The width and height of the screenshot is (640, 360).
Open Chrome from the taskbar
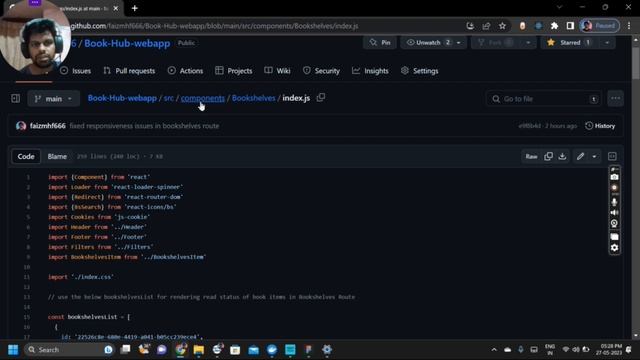180,350
